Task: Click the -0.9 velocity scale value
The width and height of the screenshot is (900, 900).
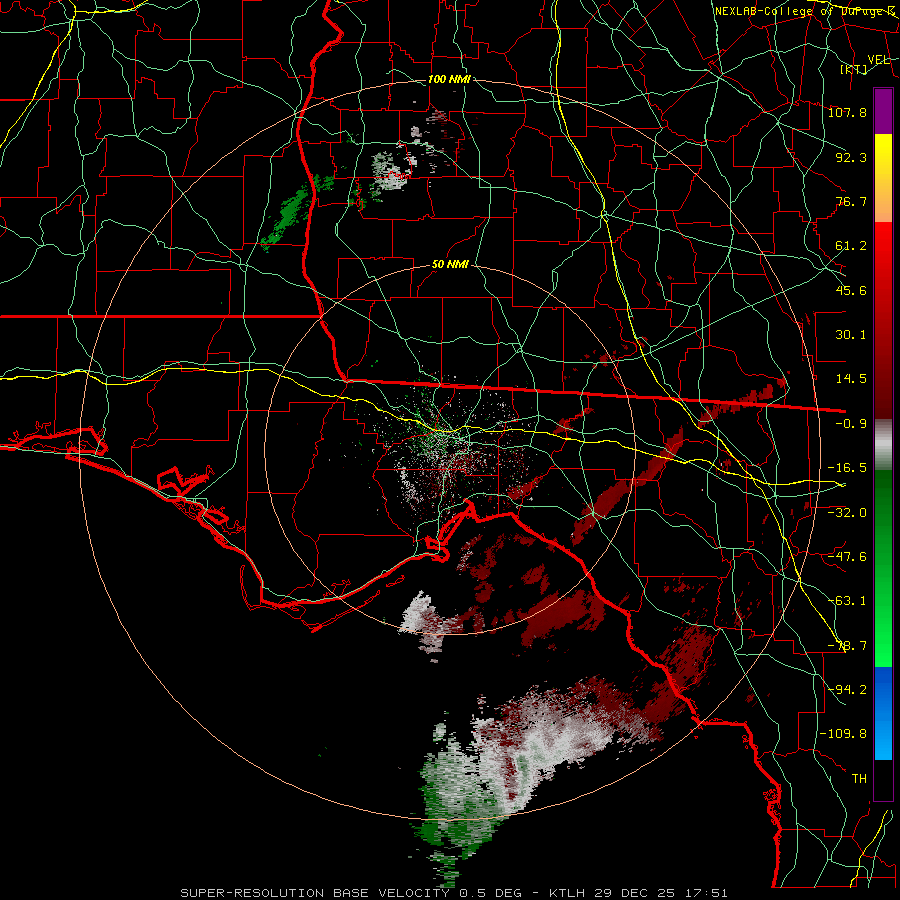Action: pyautogui.click(x=851, y=424)
